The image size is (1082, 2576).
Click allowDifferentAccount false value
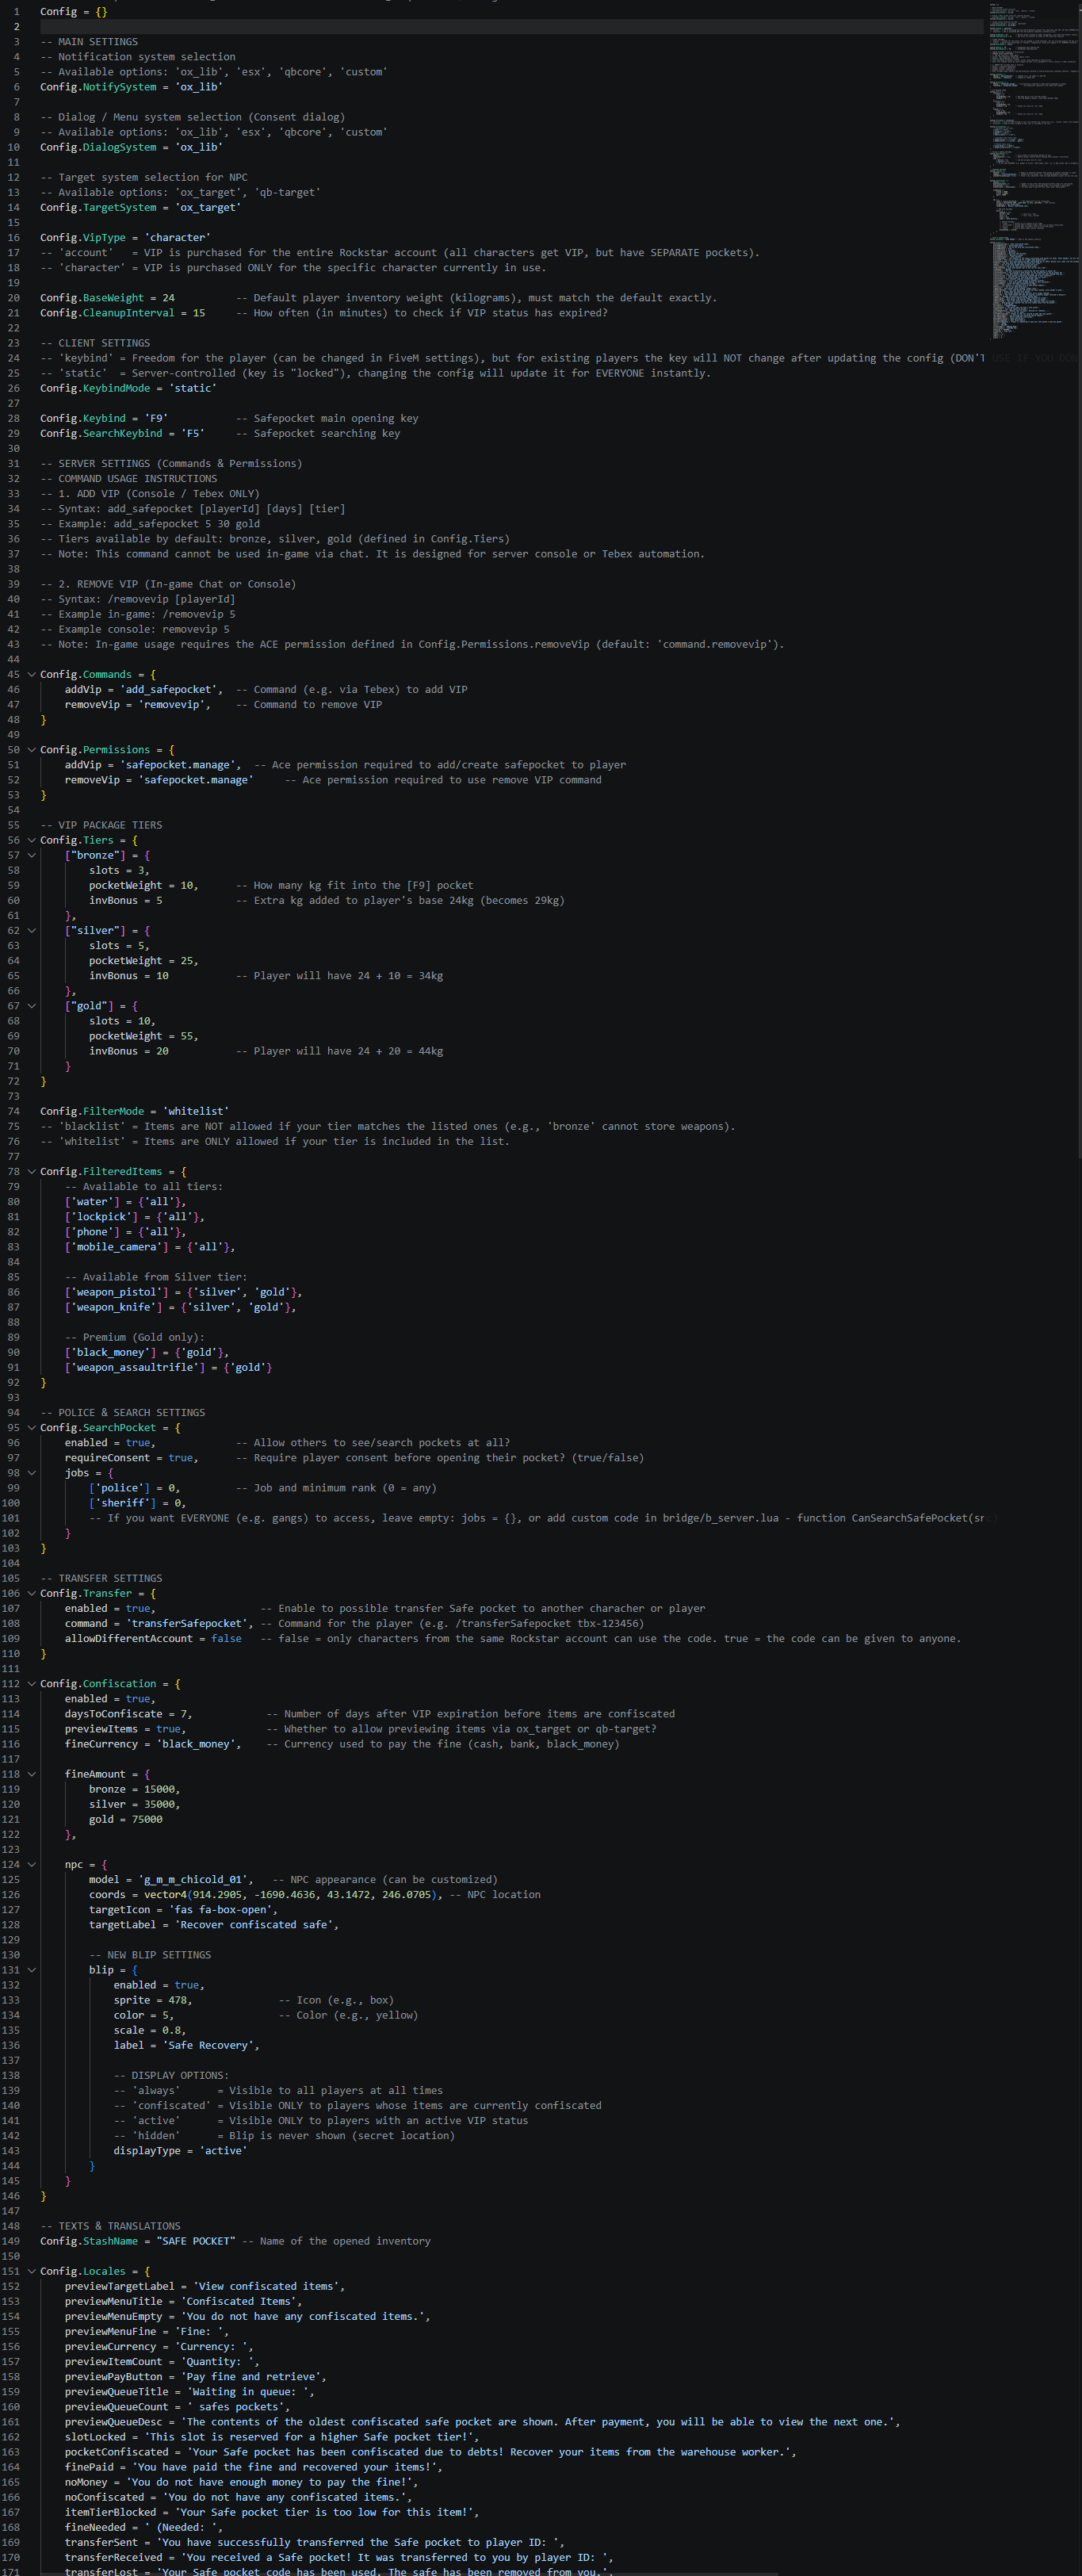tap(226, 1639)
